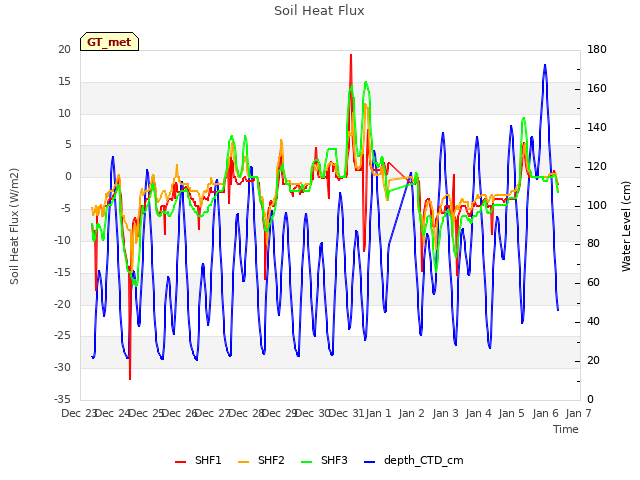Toggle SHF1 series in the legend
Image resolution: width=640 pixels, height=480 pixels.
tap(198, 460)
